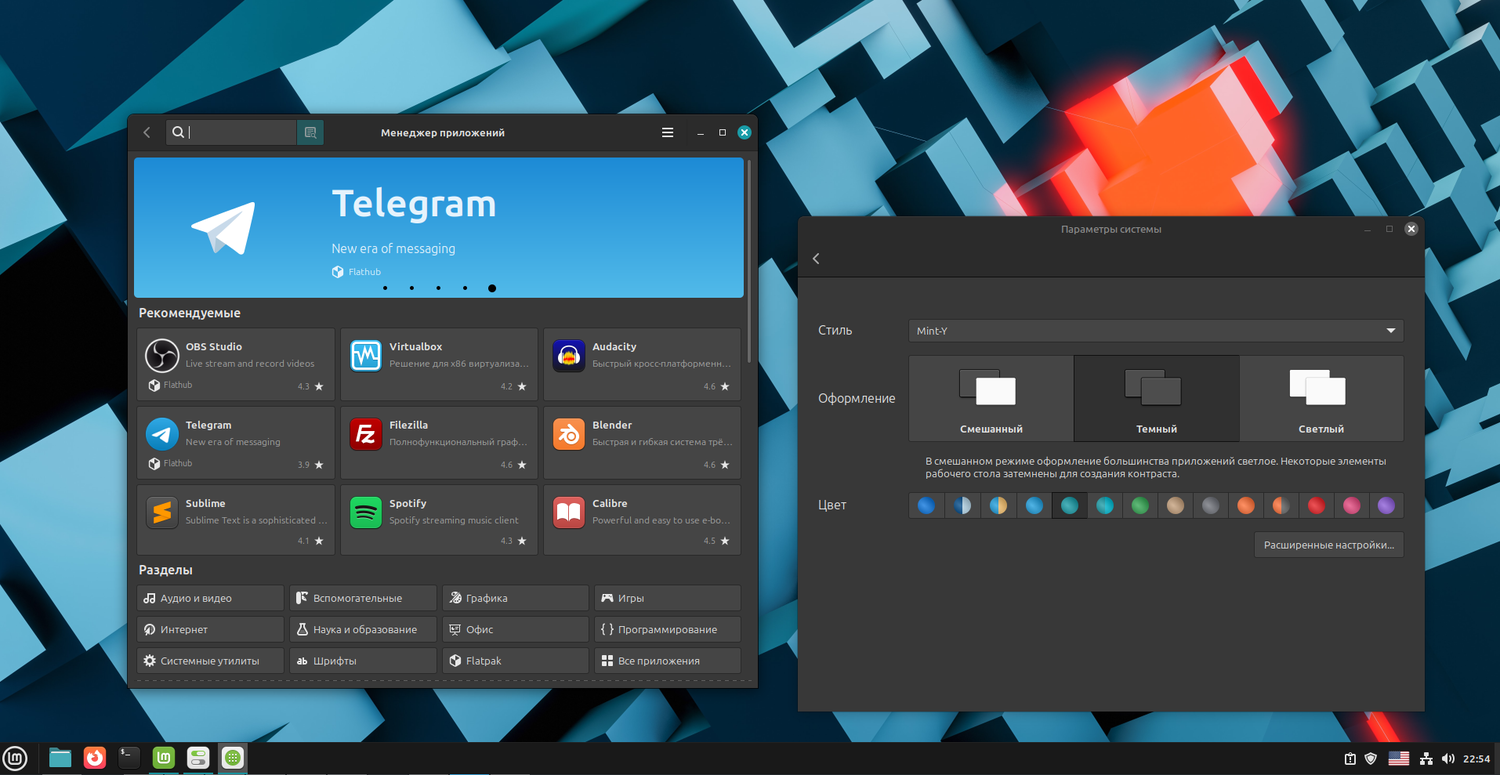Pick the sand beige color swatch
The width and height of the screenshot is (1500, 775).
(1175, 506)
